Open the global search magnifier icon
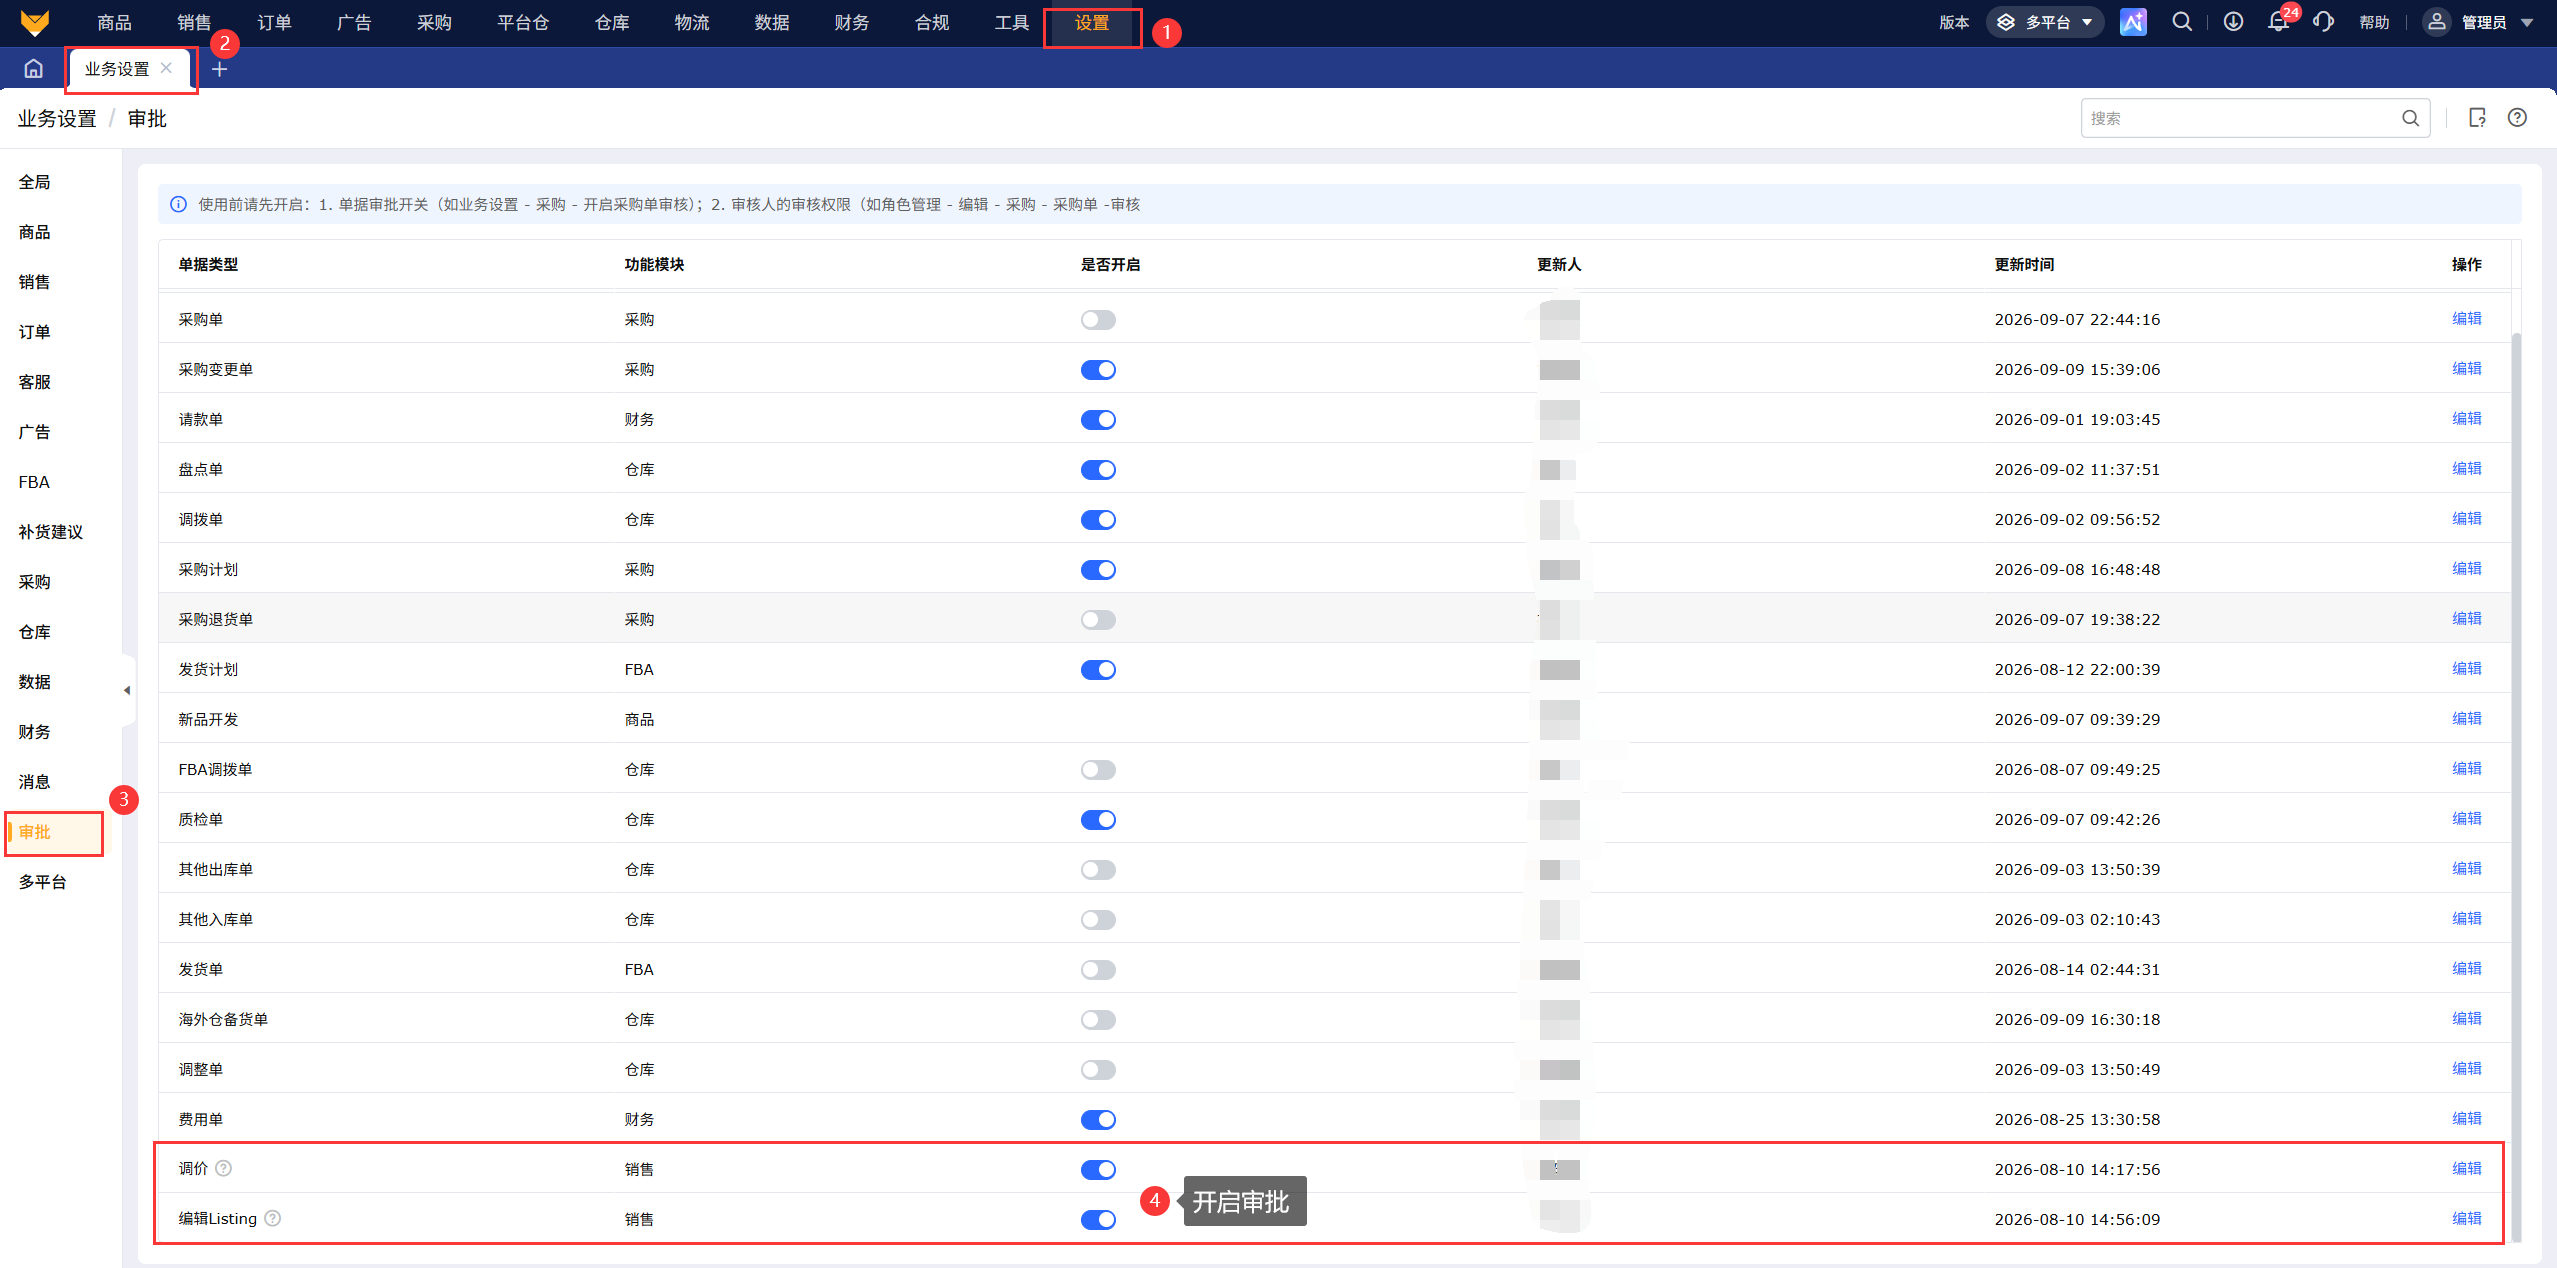Screen dimensions: 2557x1268 pyautogui.click(x=2182, y=22)
